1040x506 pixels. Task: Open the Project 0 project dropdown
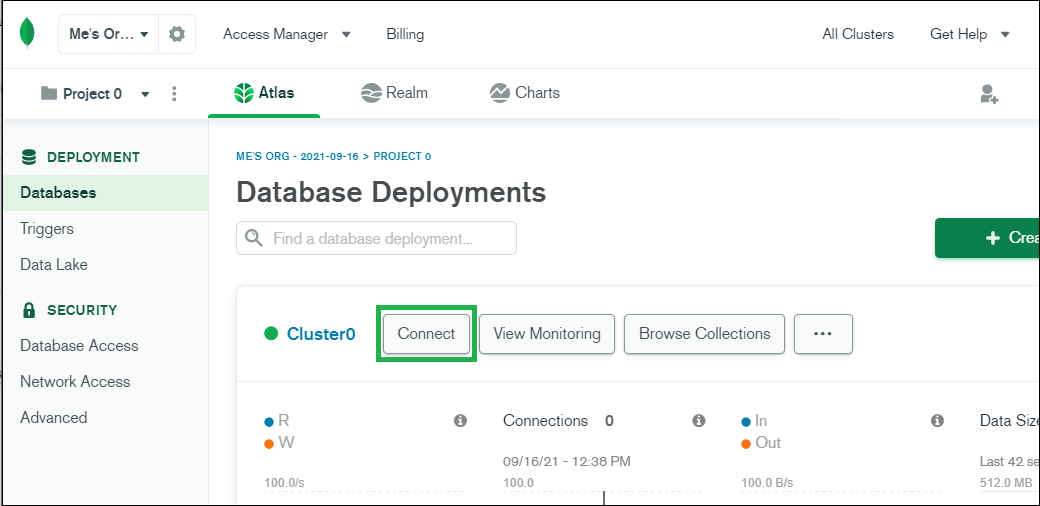[96, 94]
